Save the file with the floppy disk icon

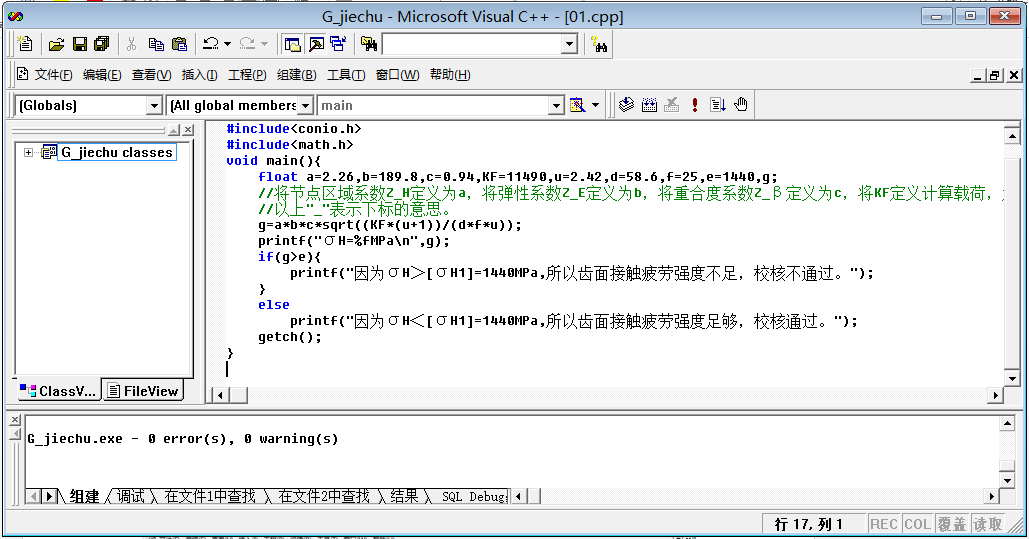tap(79, 44)
